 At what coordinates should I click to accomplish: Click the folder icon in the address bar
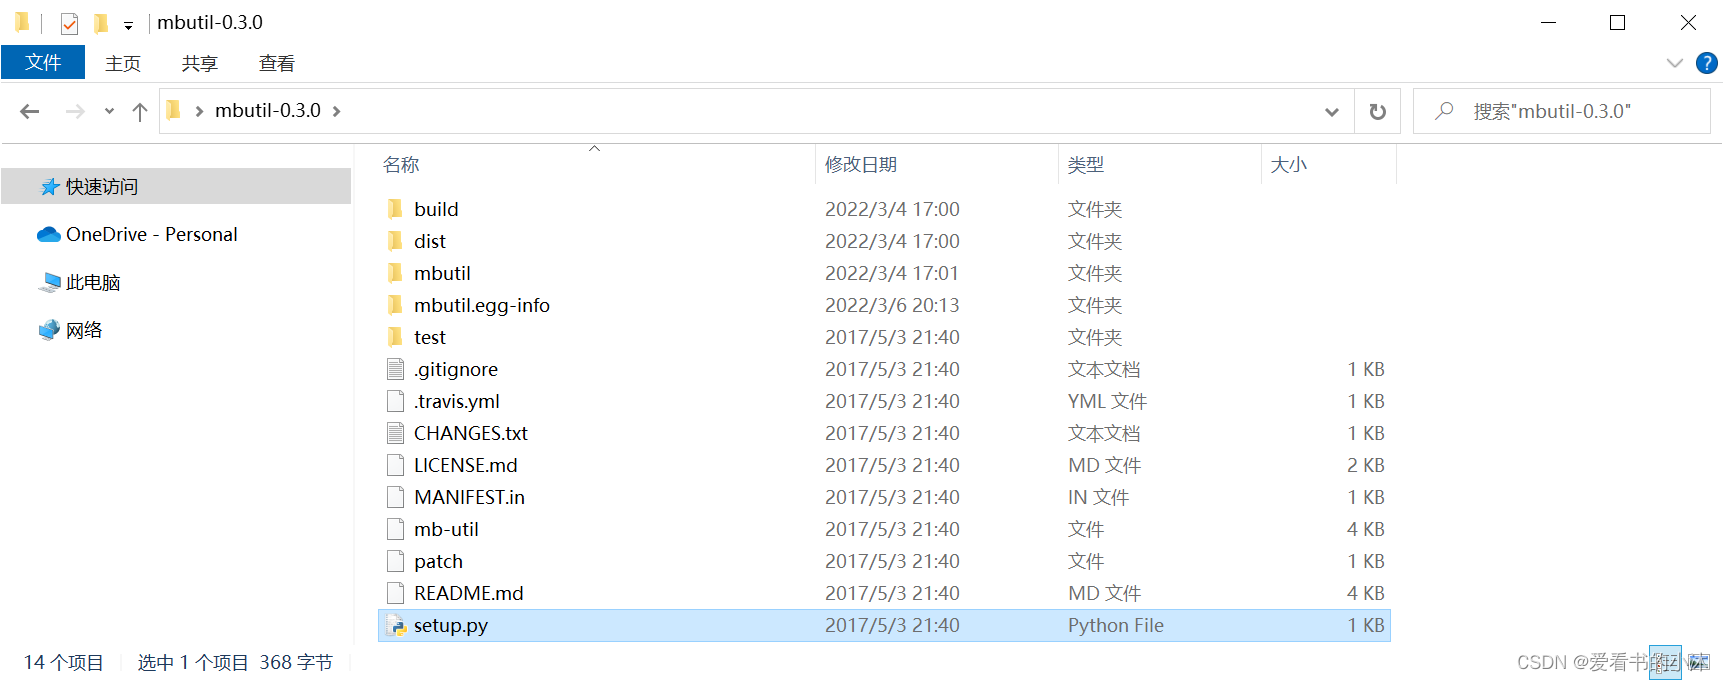pos(174,110)
